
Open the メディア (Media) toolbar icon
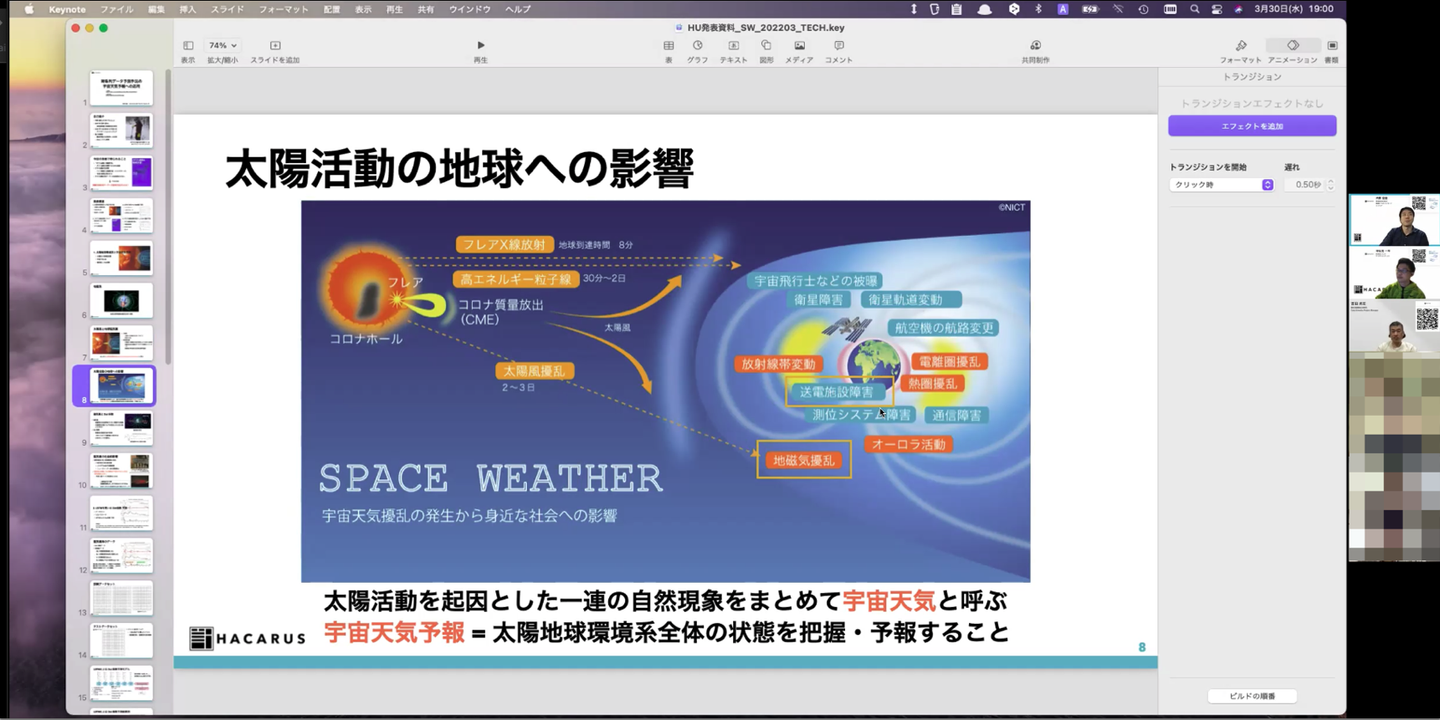(799, 46)
